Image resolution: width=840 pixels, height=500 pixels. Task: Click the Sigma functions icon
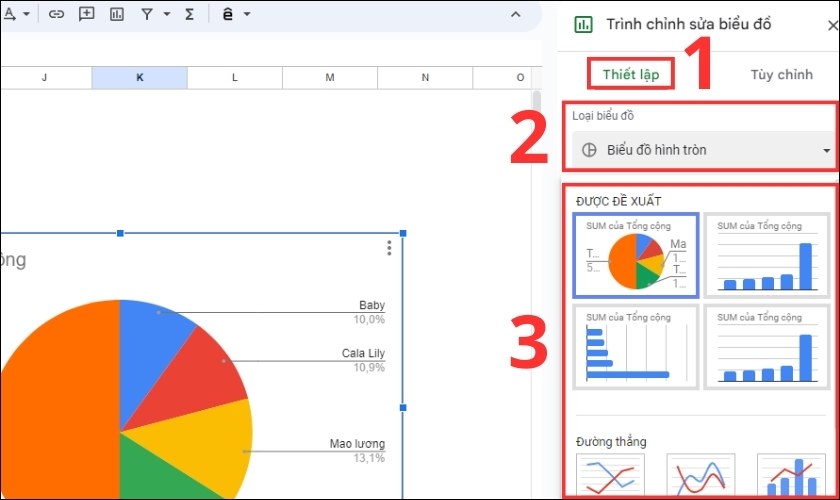click(x=189, y=14)
